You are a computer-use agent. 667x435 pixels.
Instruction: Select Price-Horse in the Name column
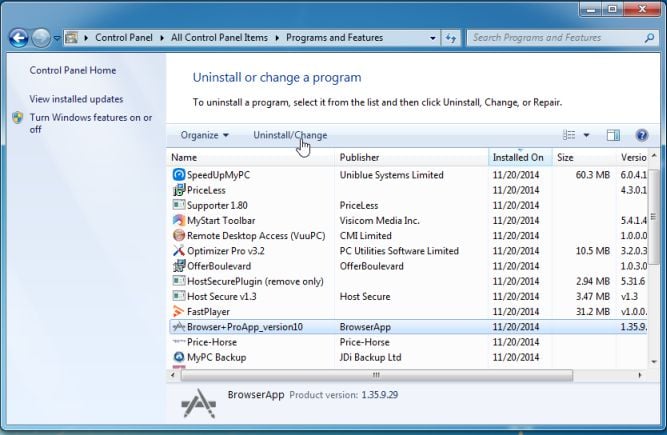point(212,342)
